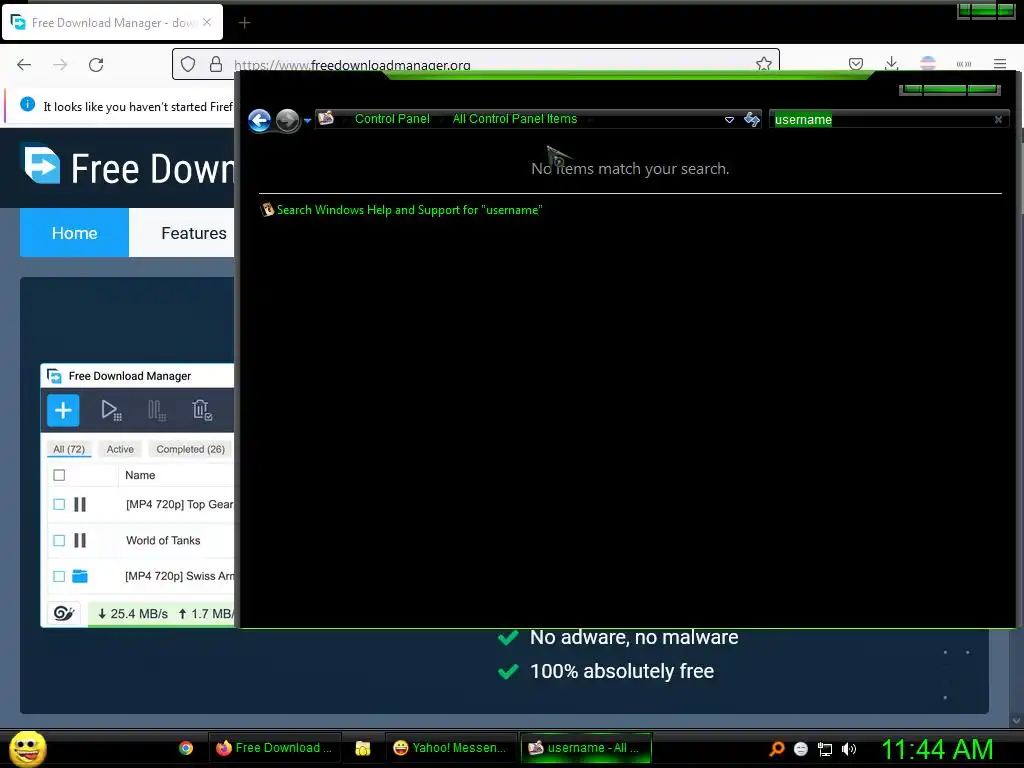Click the tracking protection shield icon
Viewport: 1024px width, 768px height.
click(x=188, y=64)
